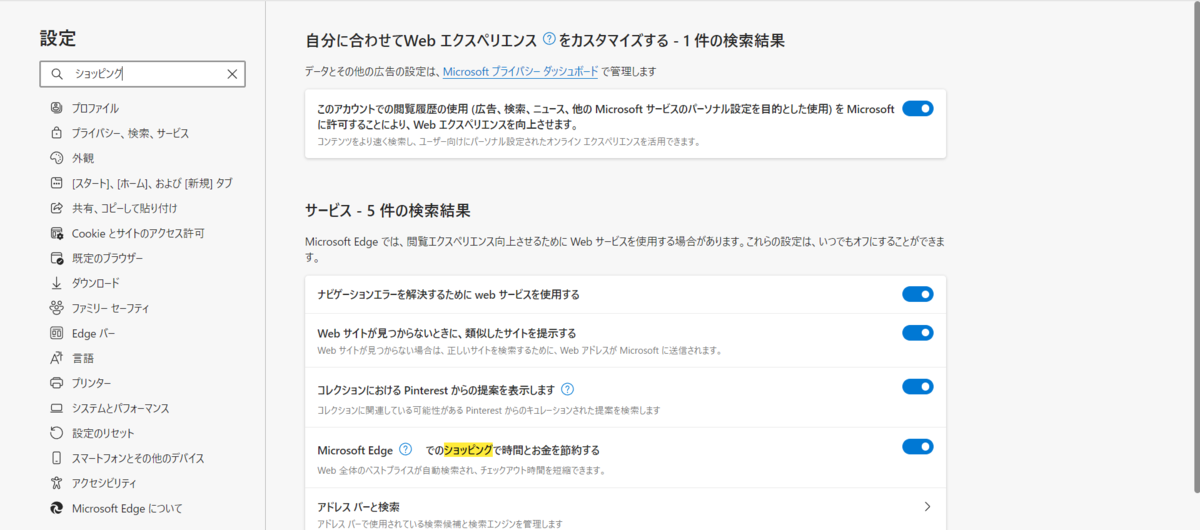Click the search magnifier icon in settings
Screen dimensions: 1200x530
coord(56,74)
